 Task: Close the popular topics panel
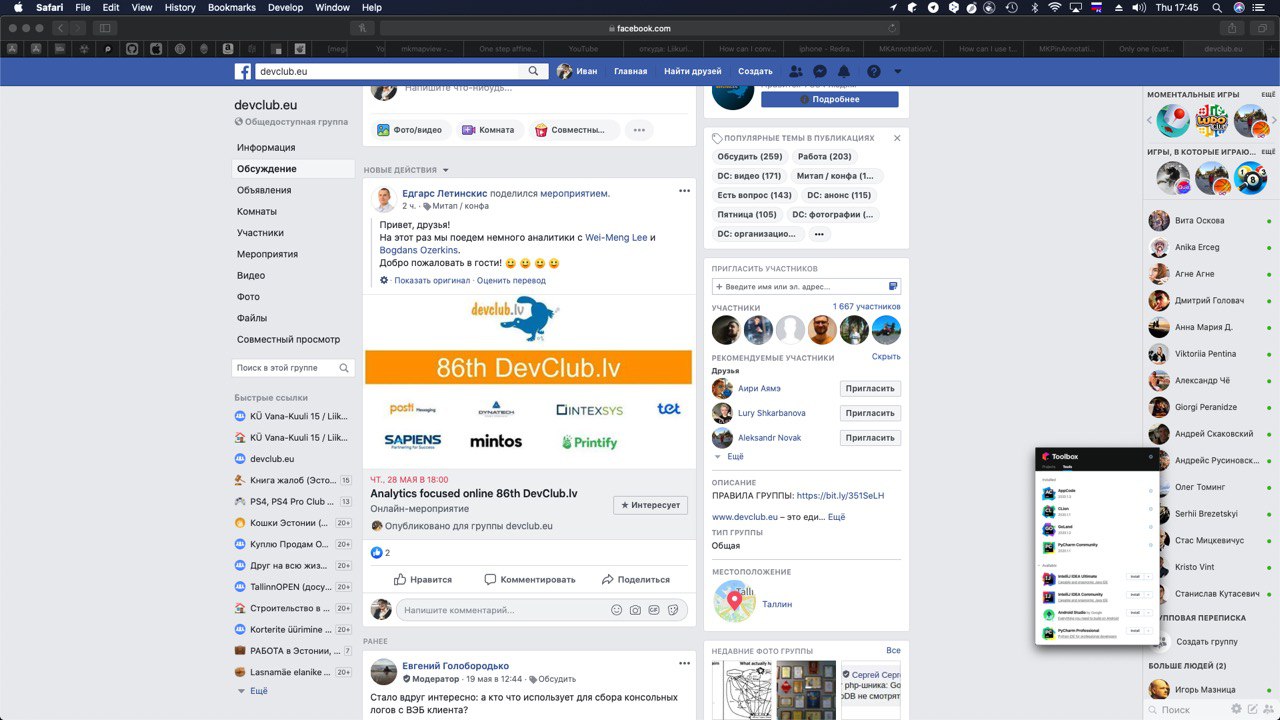pos(897,138)
